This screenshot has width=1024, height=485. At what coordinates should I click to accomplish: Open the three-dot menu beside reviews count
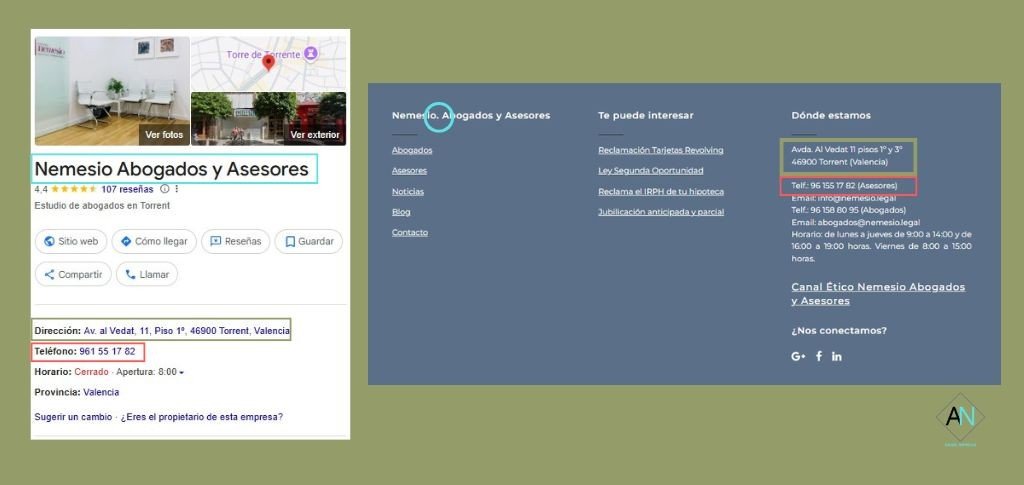pyautogui.click(x=176, y=189)
